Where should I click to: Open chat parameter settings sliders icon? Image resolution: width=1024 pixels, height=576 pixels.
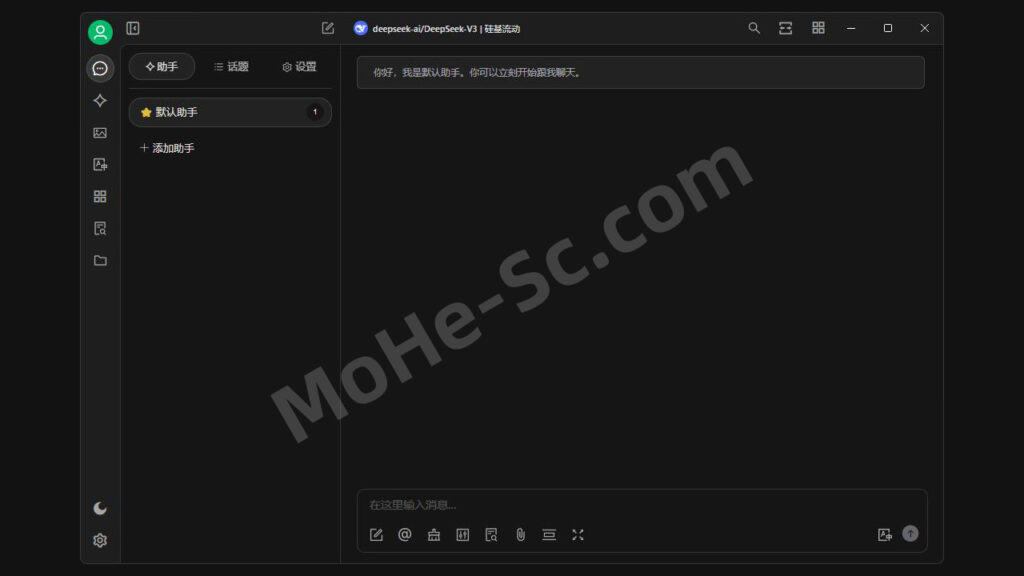click(x=462, y=535)
